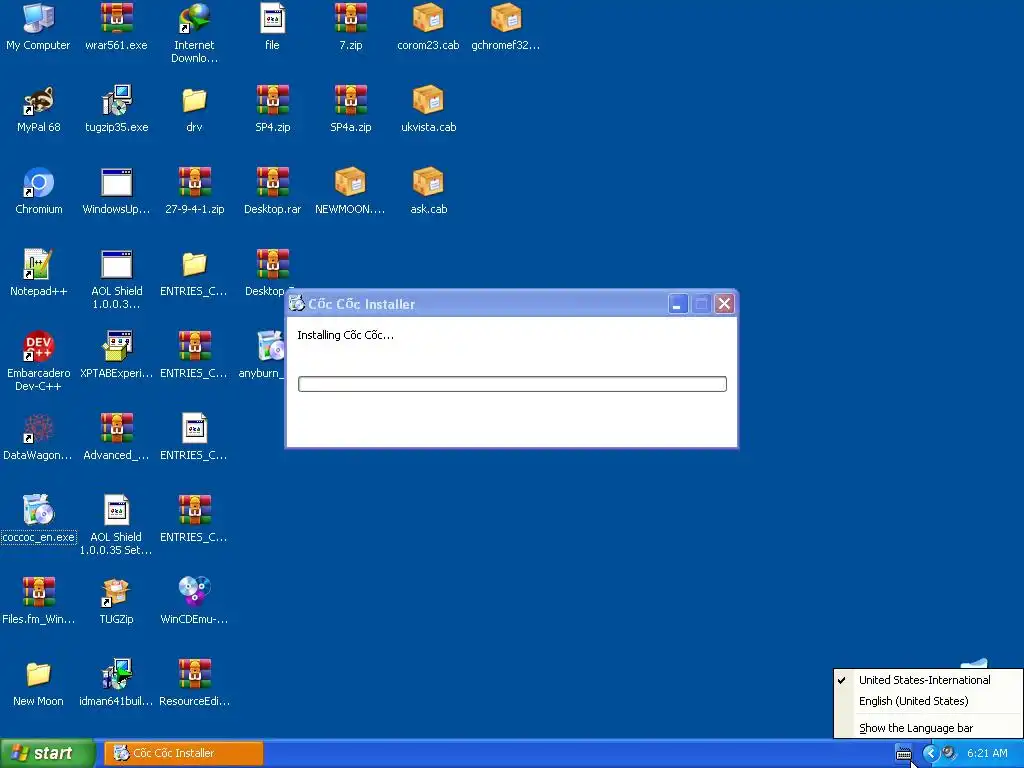Viewport: 1024px width, 768px height.
Task: Click the Cốc Cốc Installer taskbar button
Action: click(184, 753)
